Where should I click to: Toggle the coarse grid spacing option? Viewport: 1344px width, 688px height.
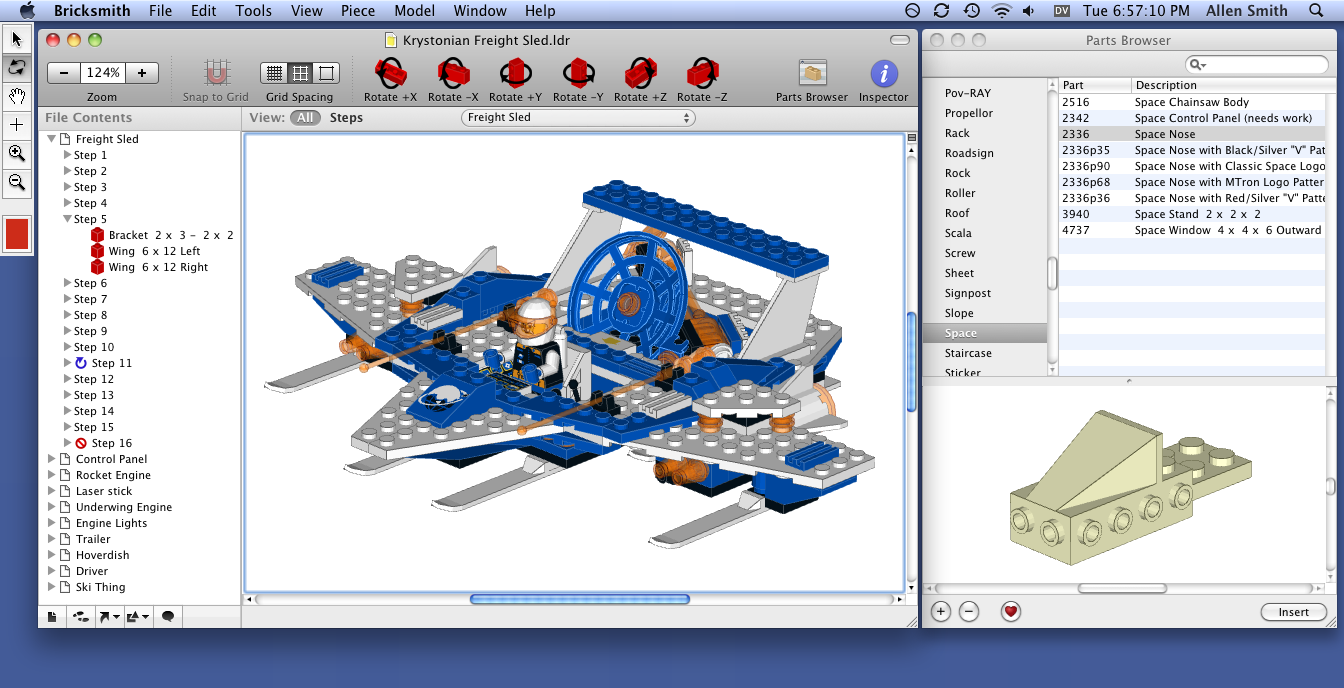coord(325,74)
